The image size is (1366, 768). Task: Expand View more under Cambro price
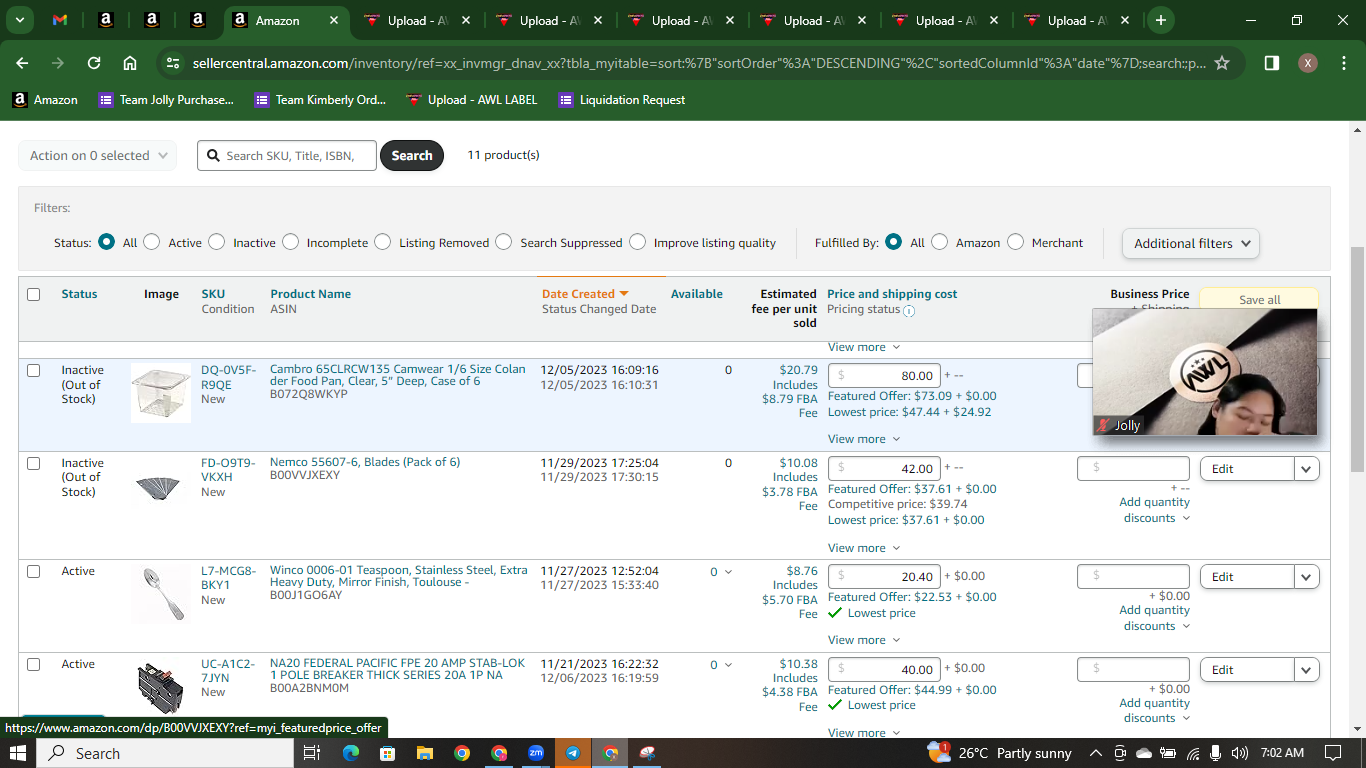[864, 439]
